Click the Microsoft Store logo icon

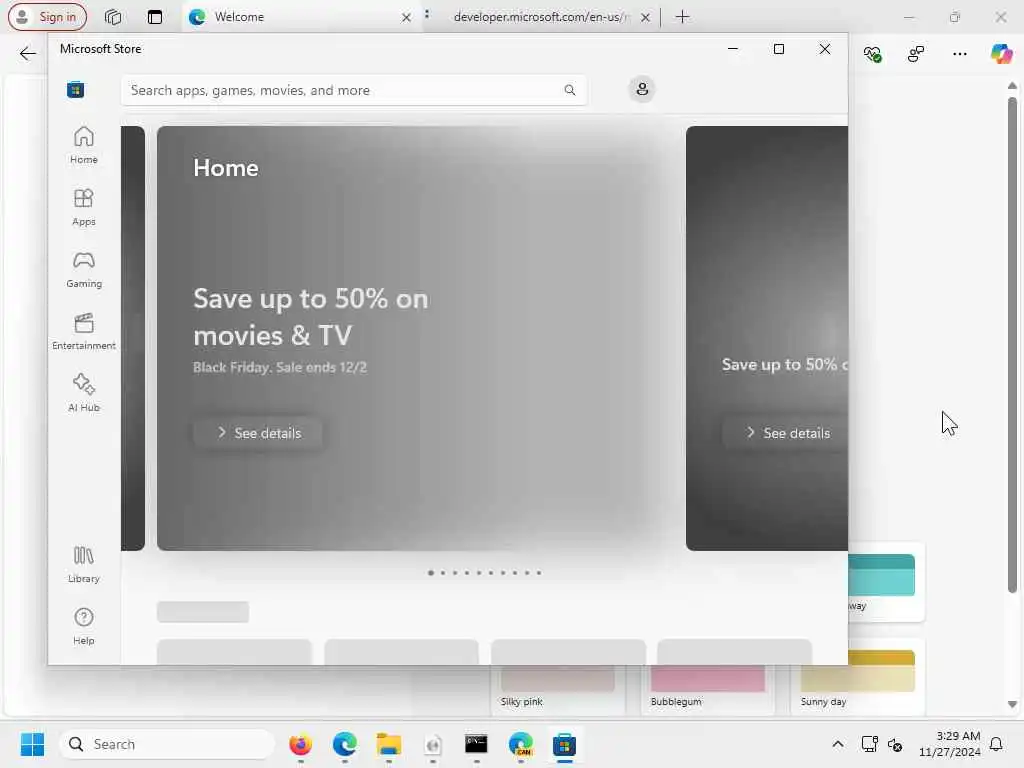click(x=76, y=89)
